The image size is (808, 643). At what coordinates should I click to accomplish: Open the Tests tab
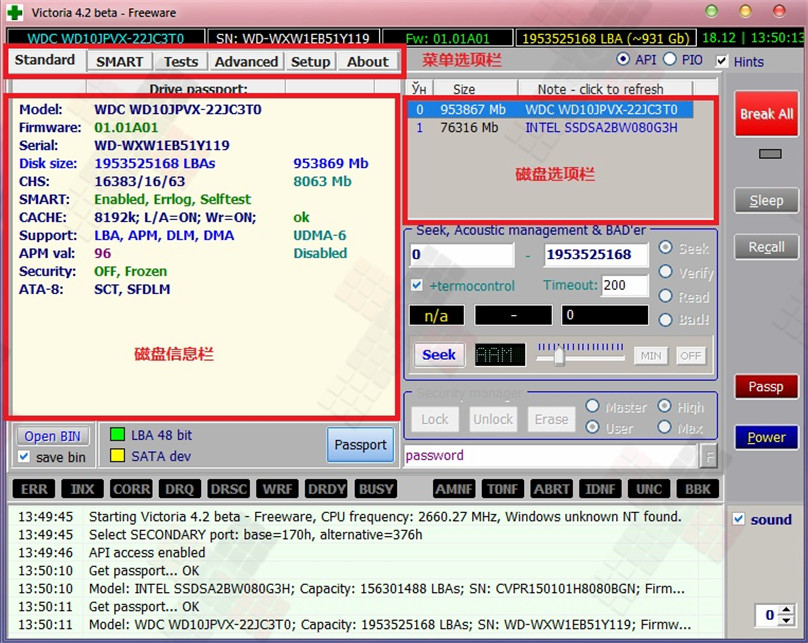click(x=181, y=62)
